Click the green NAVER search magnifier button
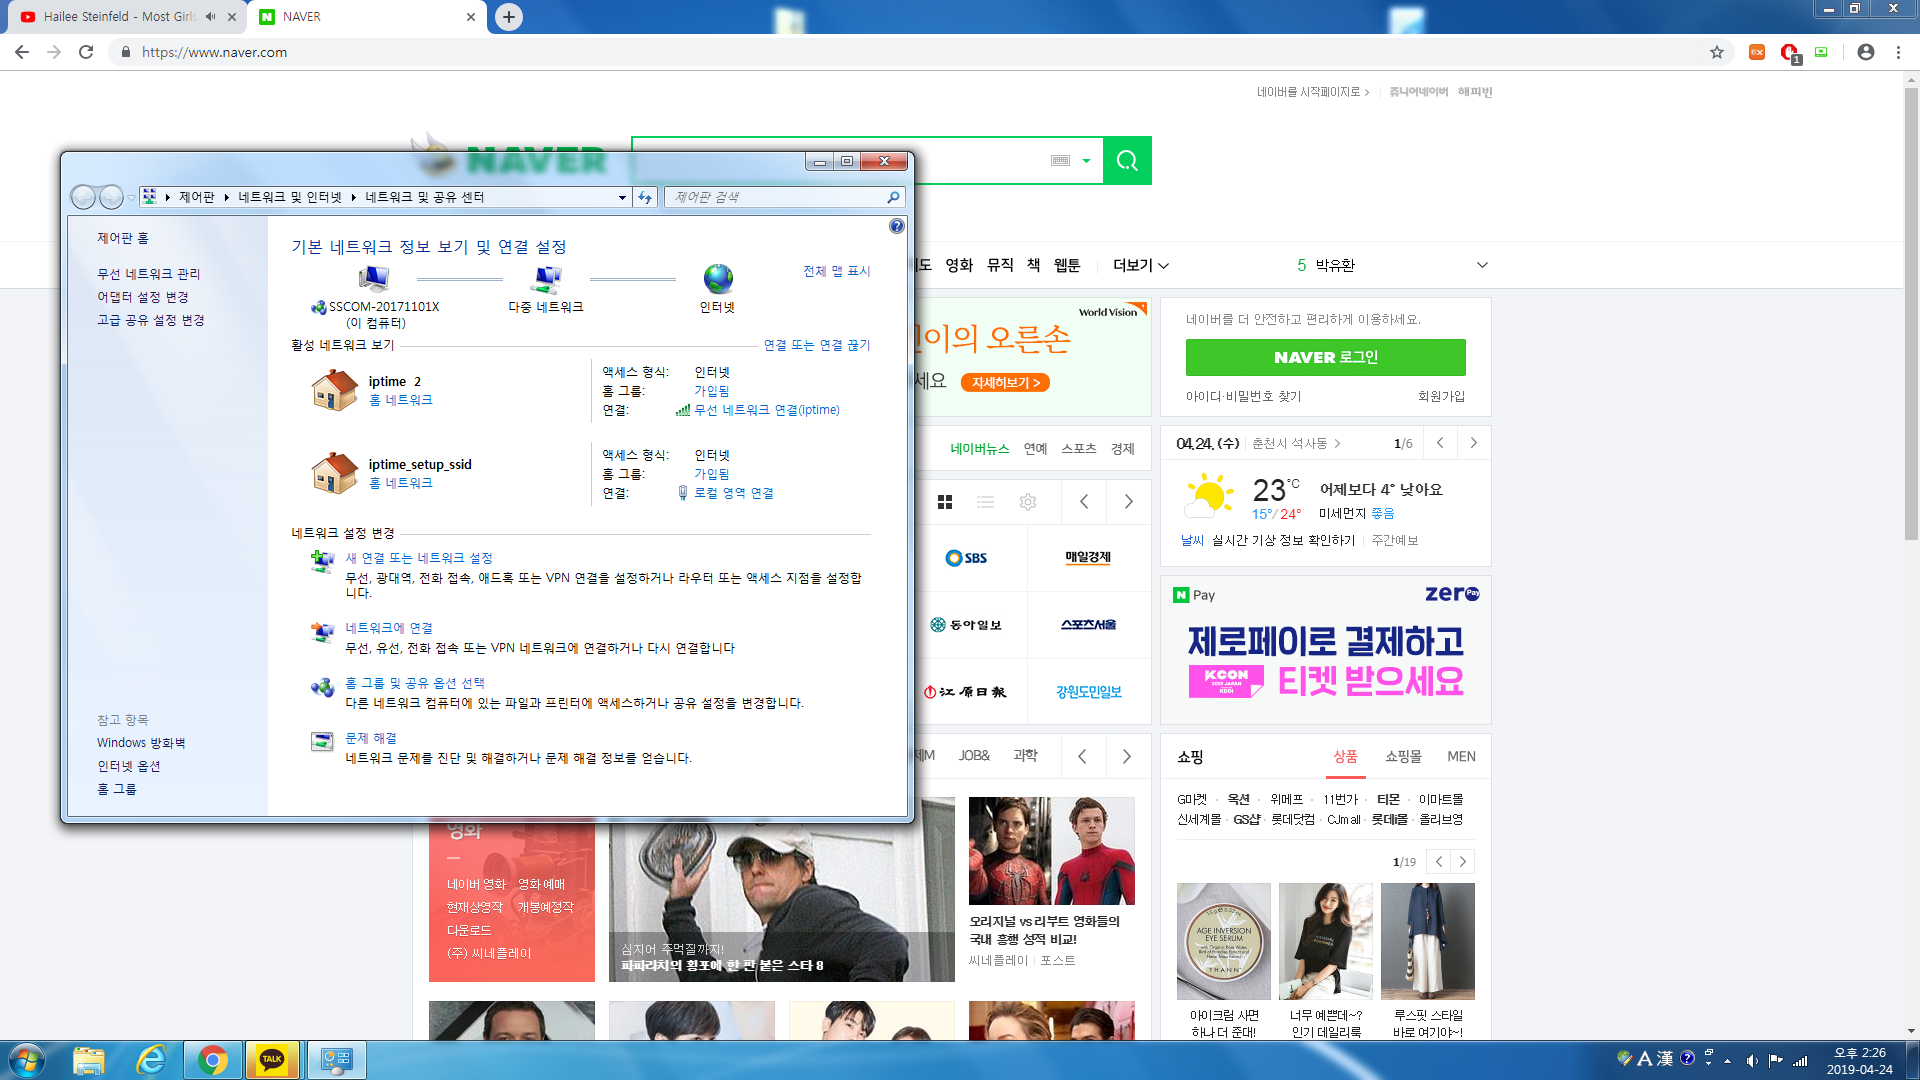1920x1080 pixels. click(1127, 160)
